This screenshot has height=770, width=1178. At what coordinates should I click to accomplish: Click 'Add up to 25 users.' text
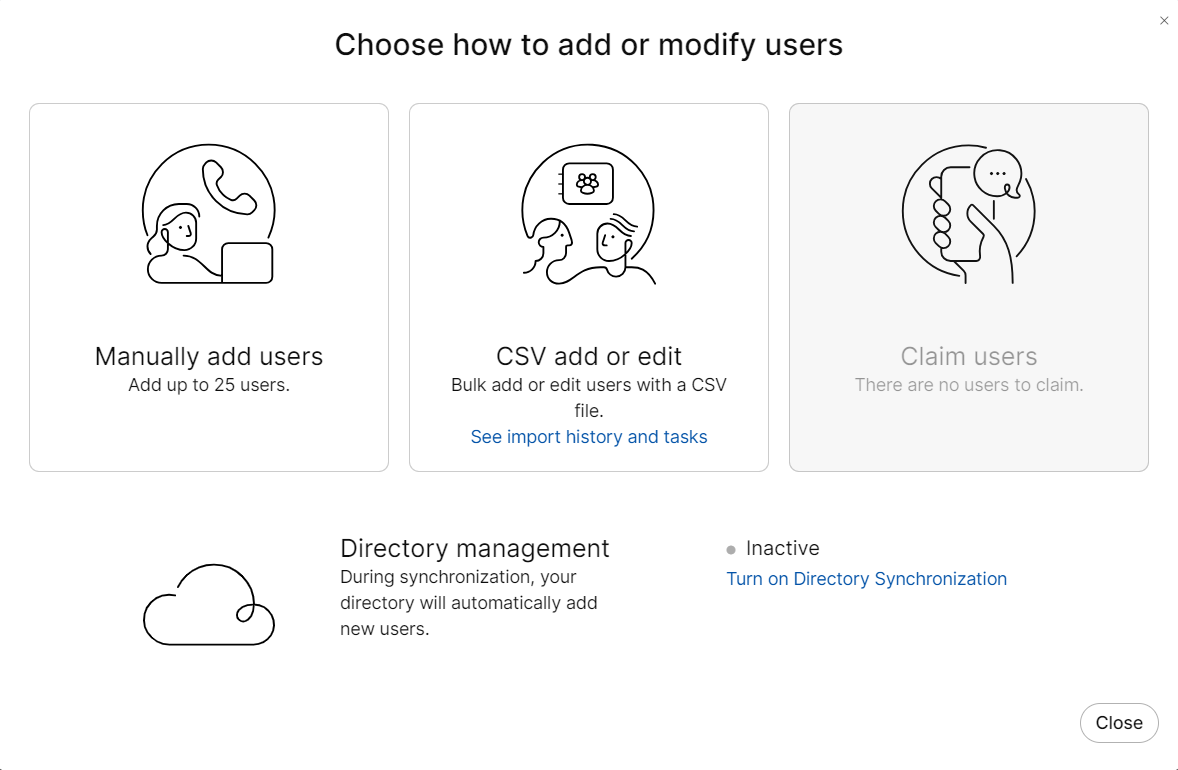(209, 385)
